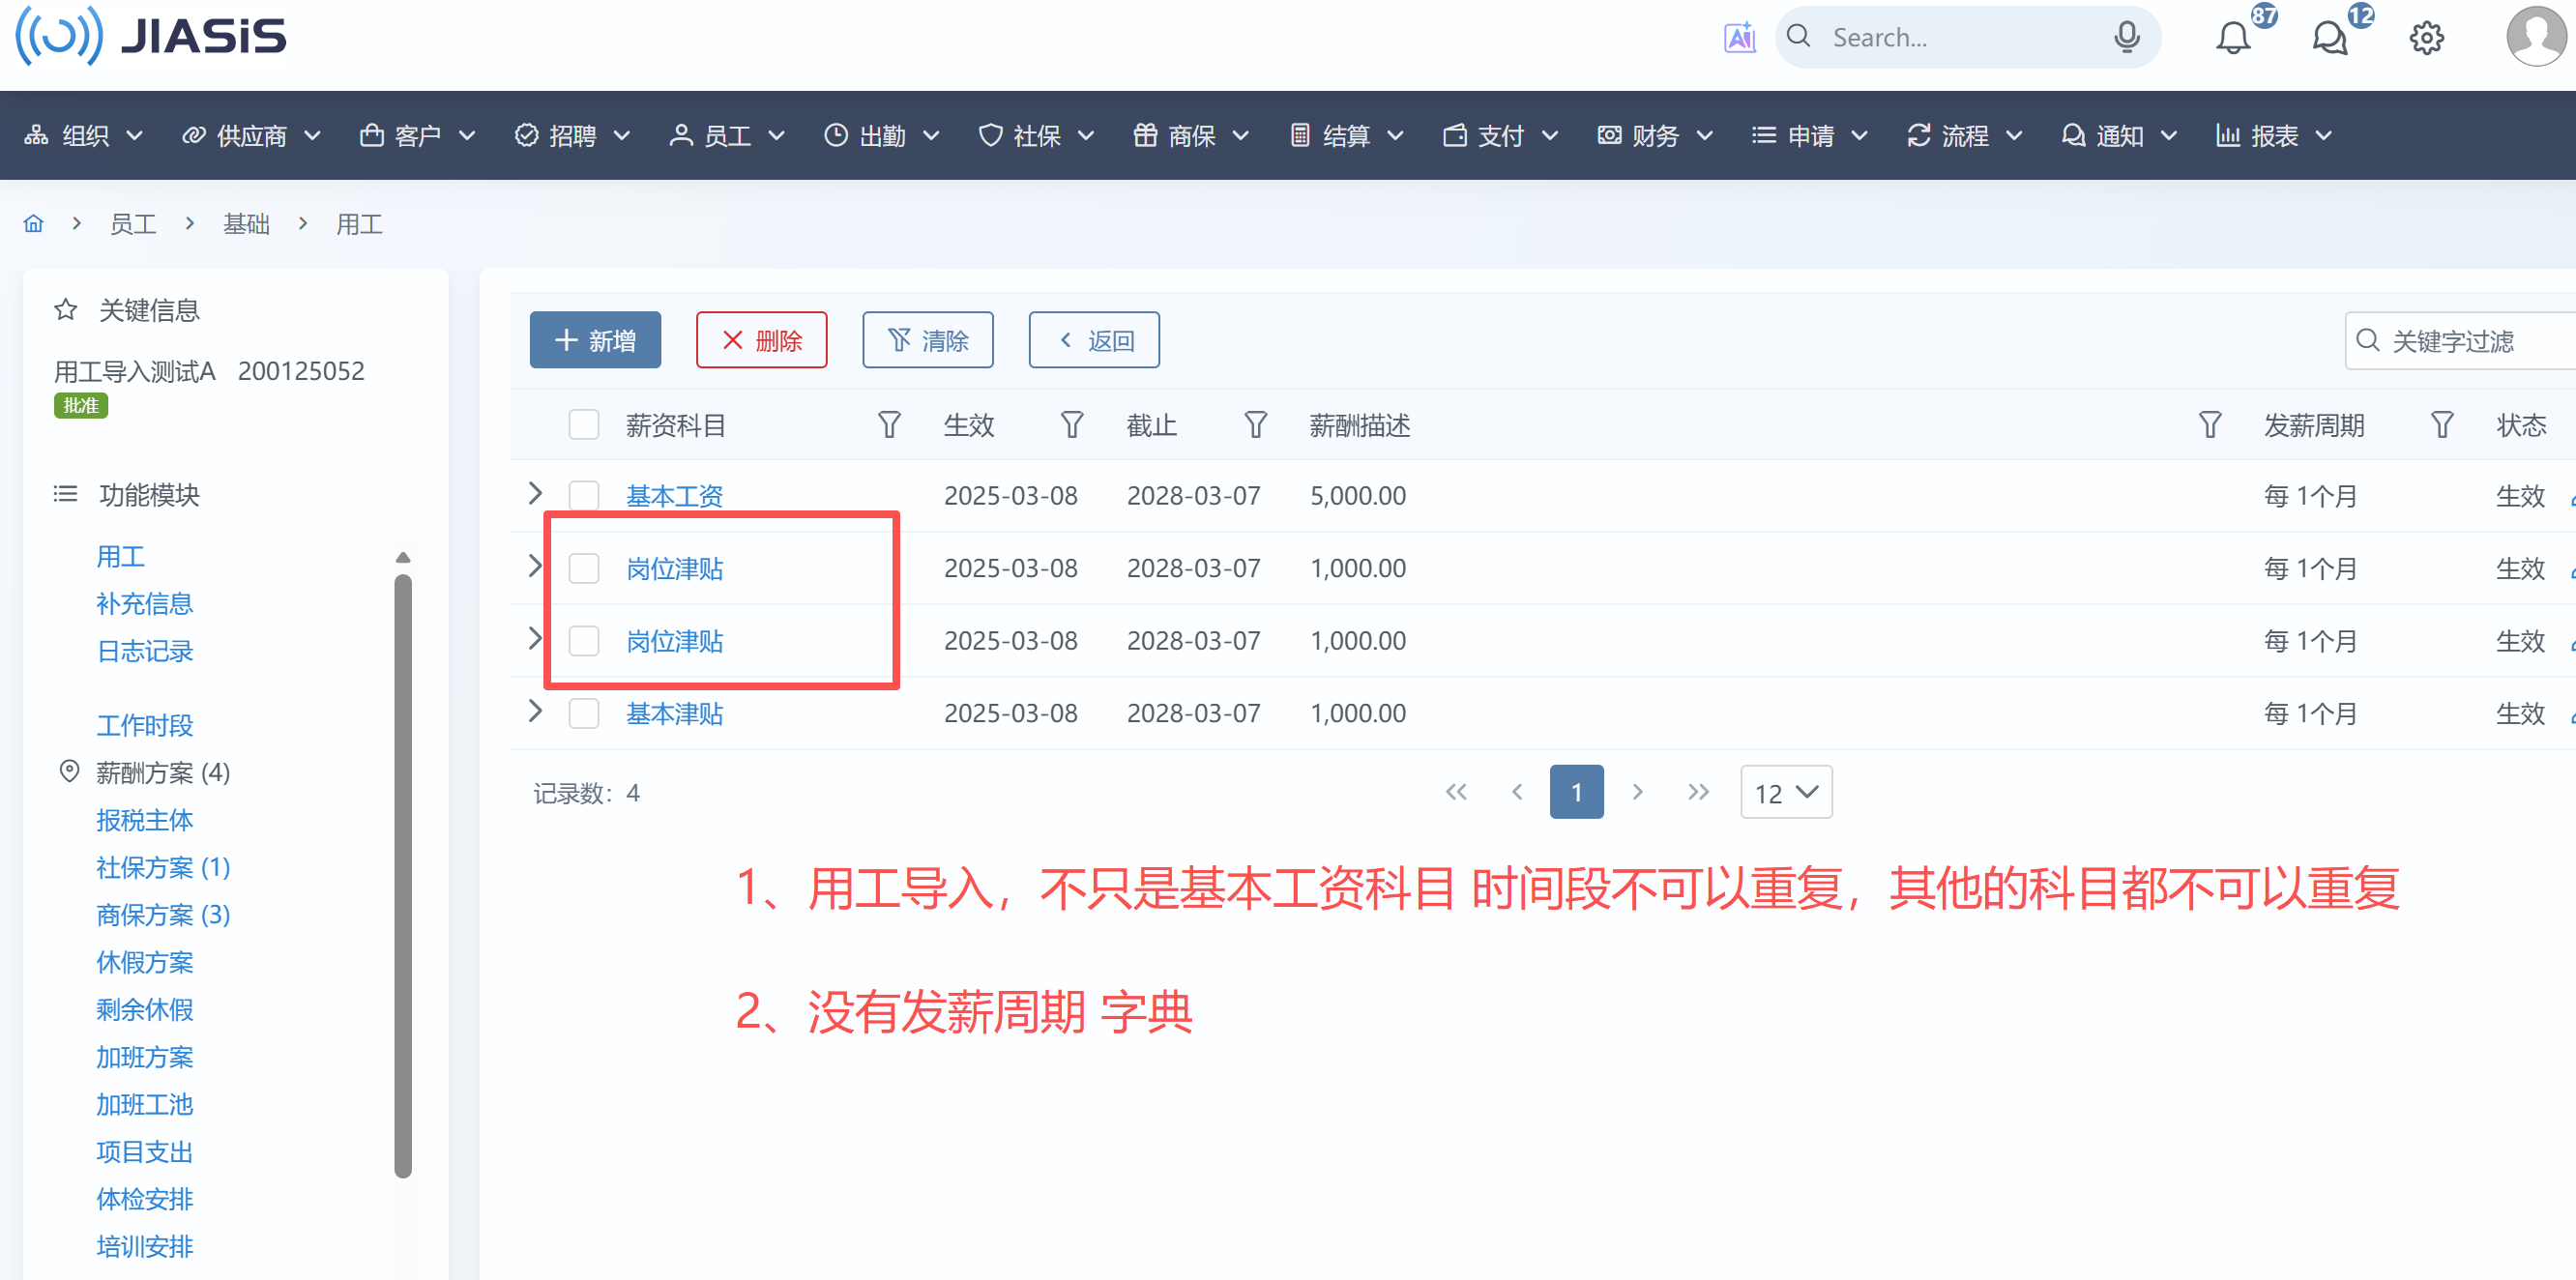Expand the 基本工资 row details
Image resolution: width=2576 pixels, height=1280 pixels.
tap(535, 494)
